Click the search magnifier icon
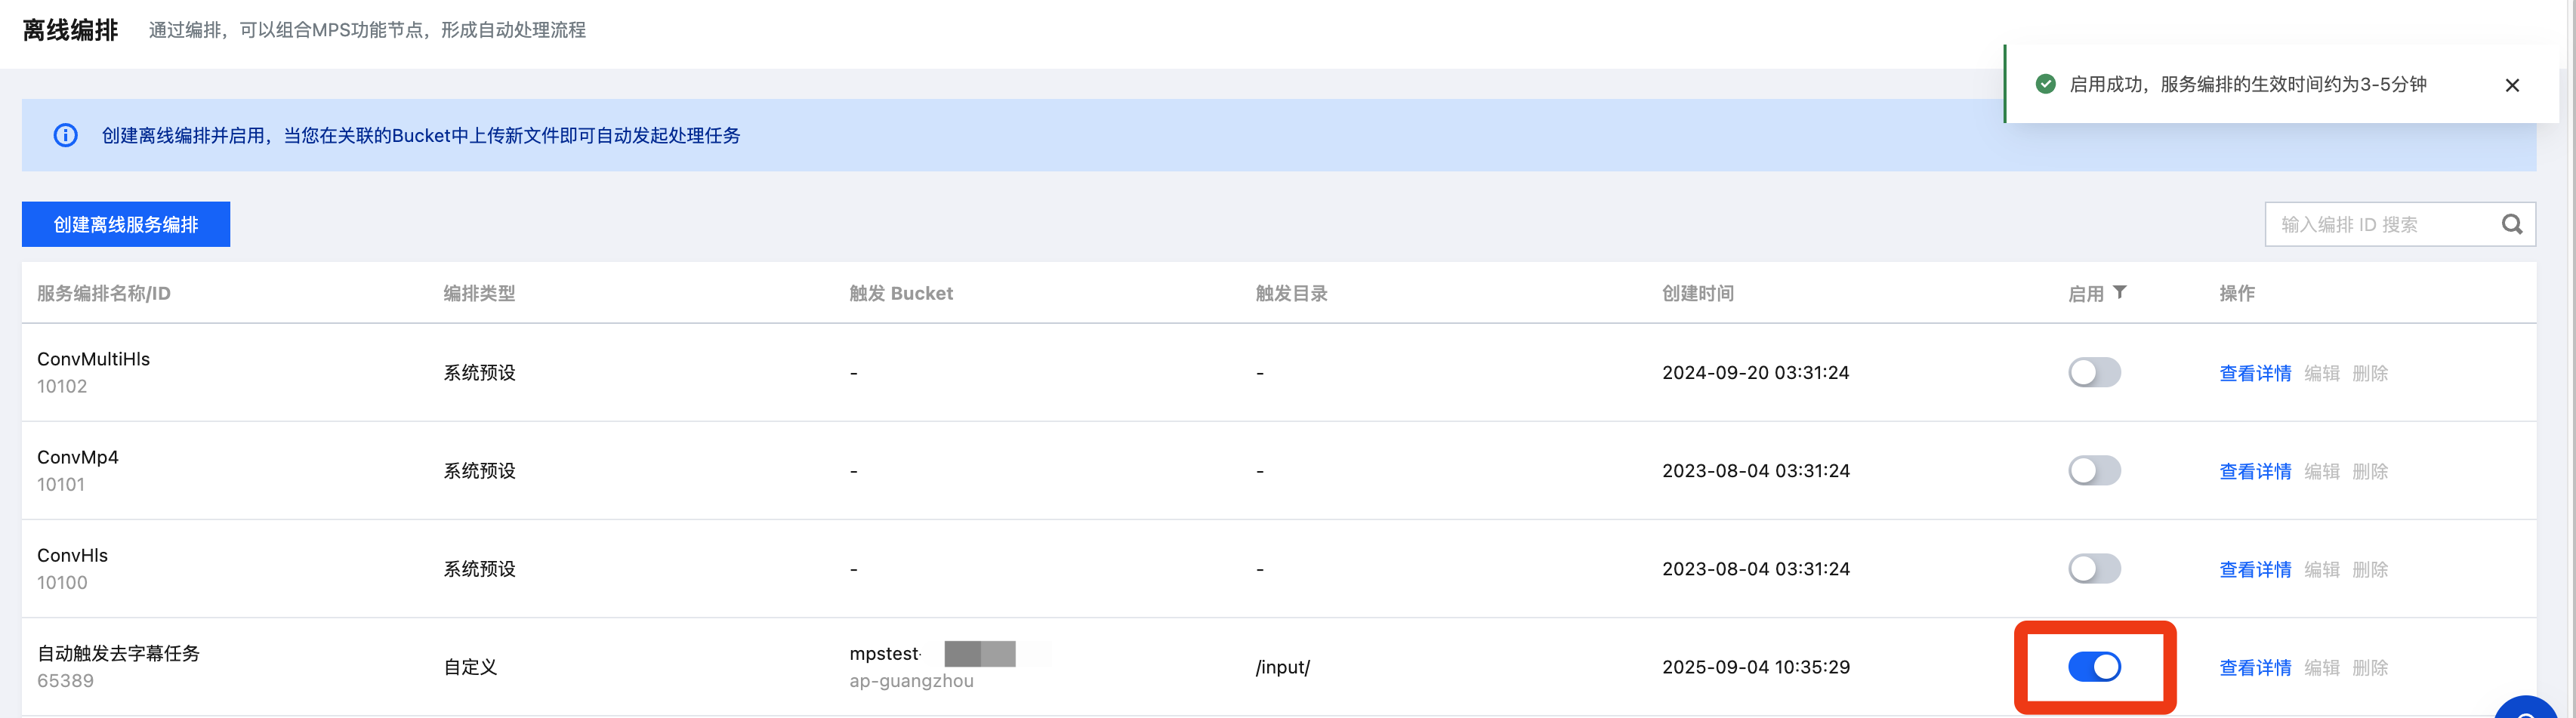 (2511, 224)
